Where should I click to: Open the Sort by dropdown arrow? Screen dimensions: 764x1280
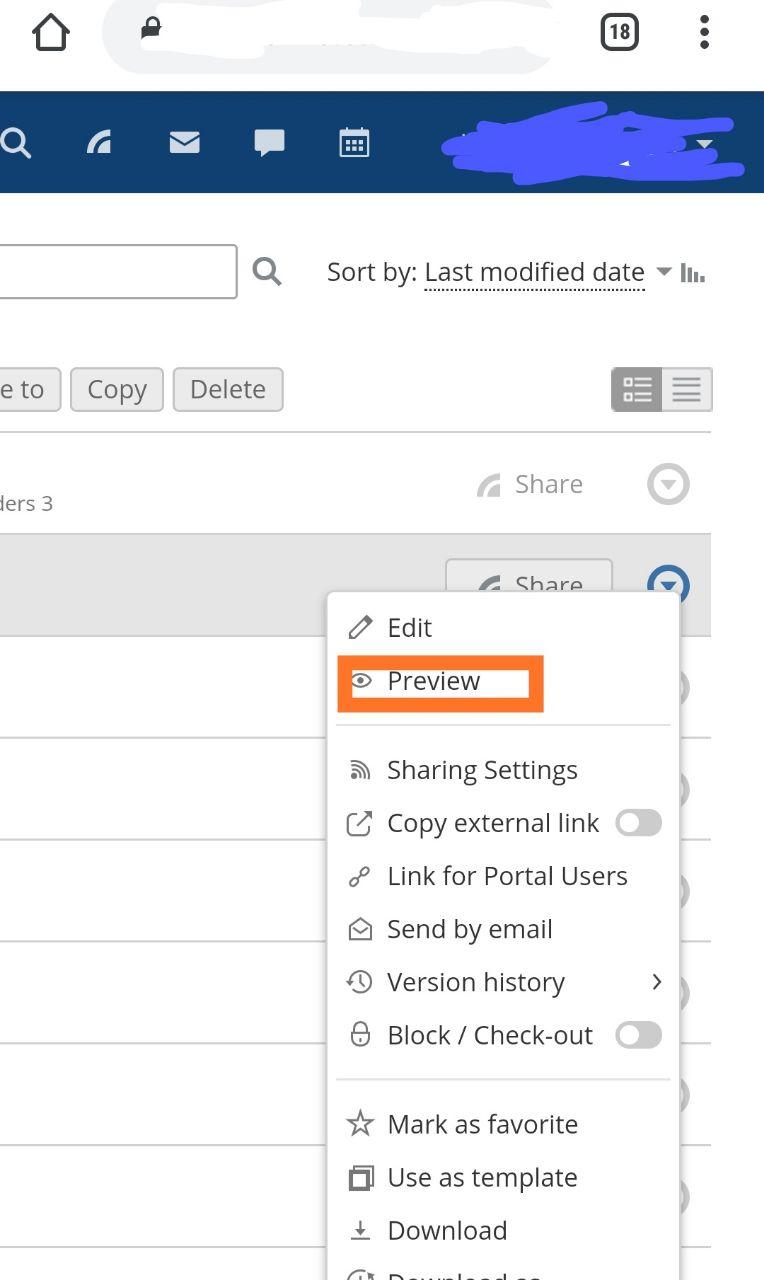663,271
